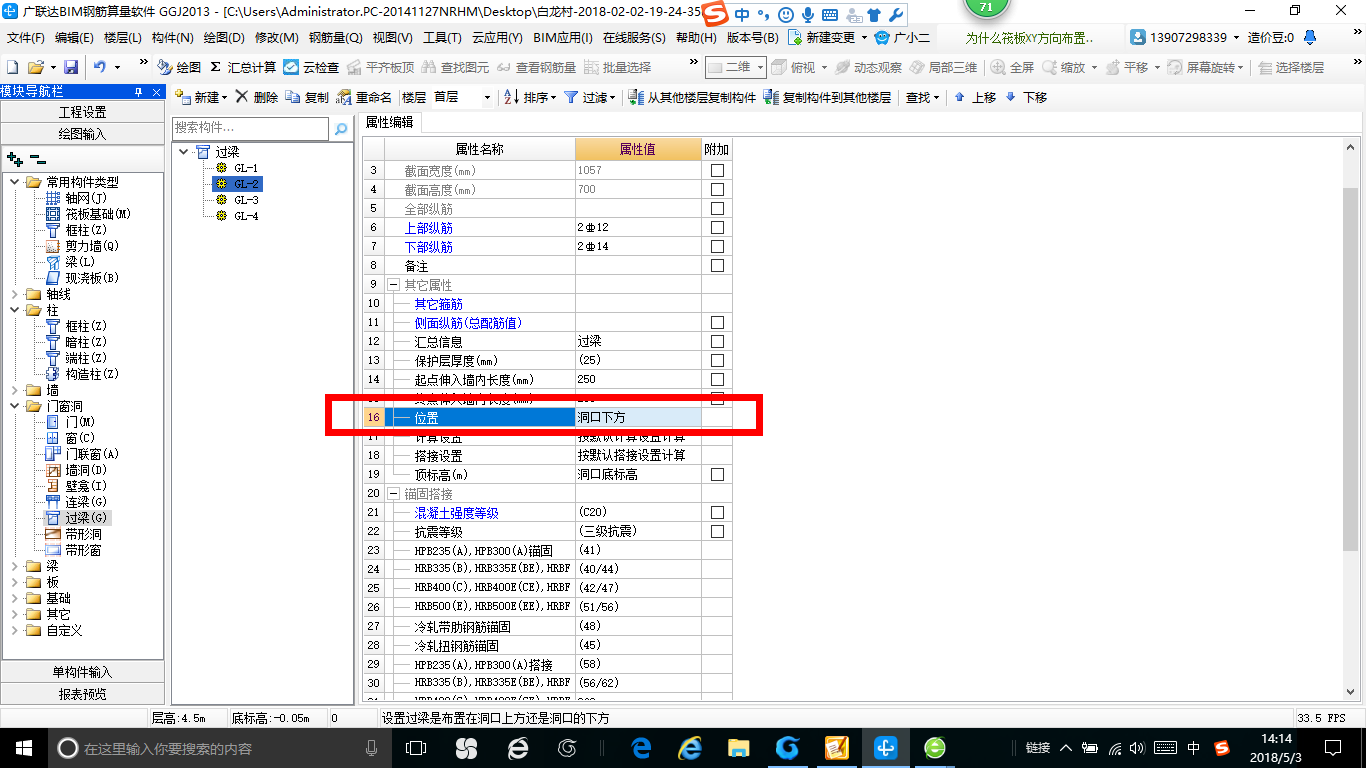Run 汇总计算 summary calculation
The height and width of the screenshot is (768, 1366).
click(x=243, y=67)
